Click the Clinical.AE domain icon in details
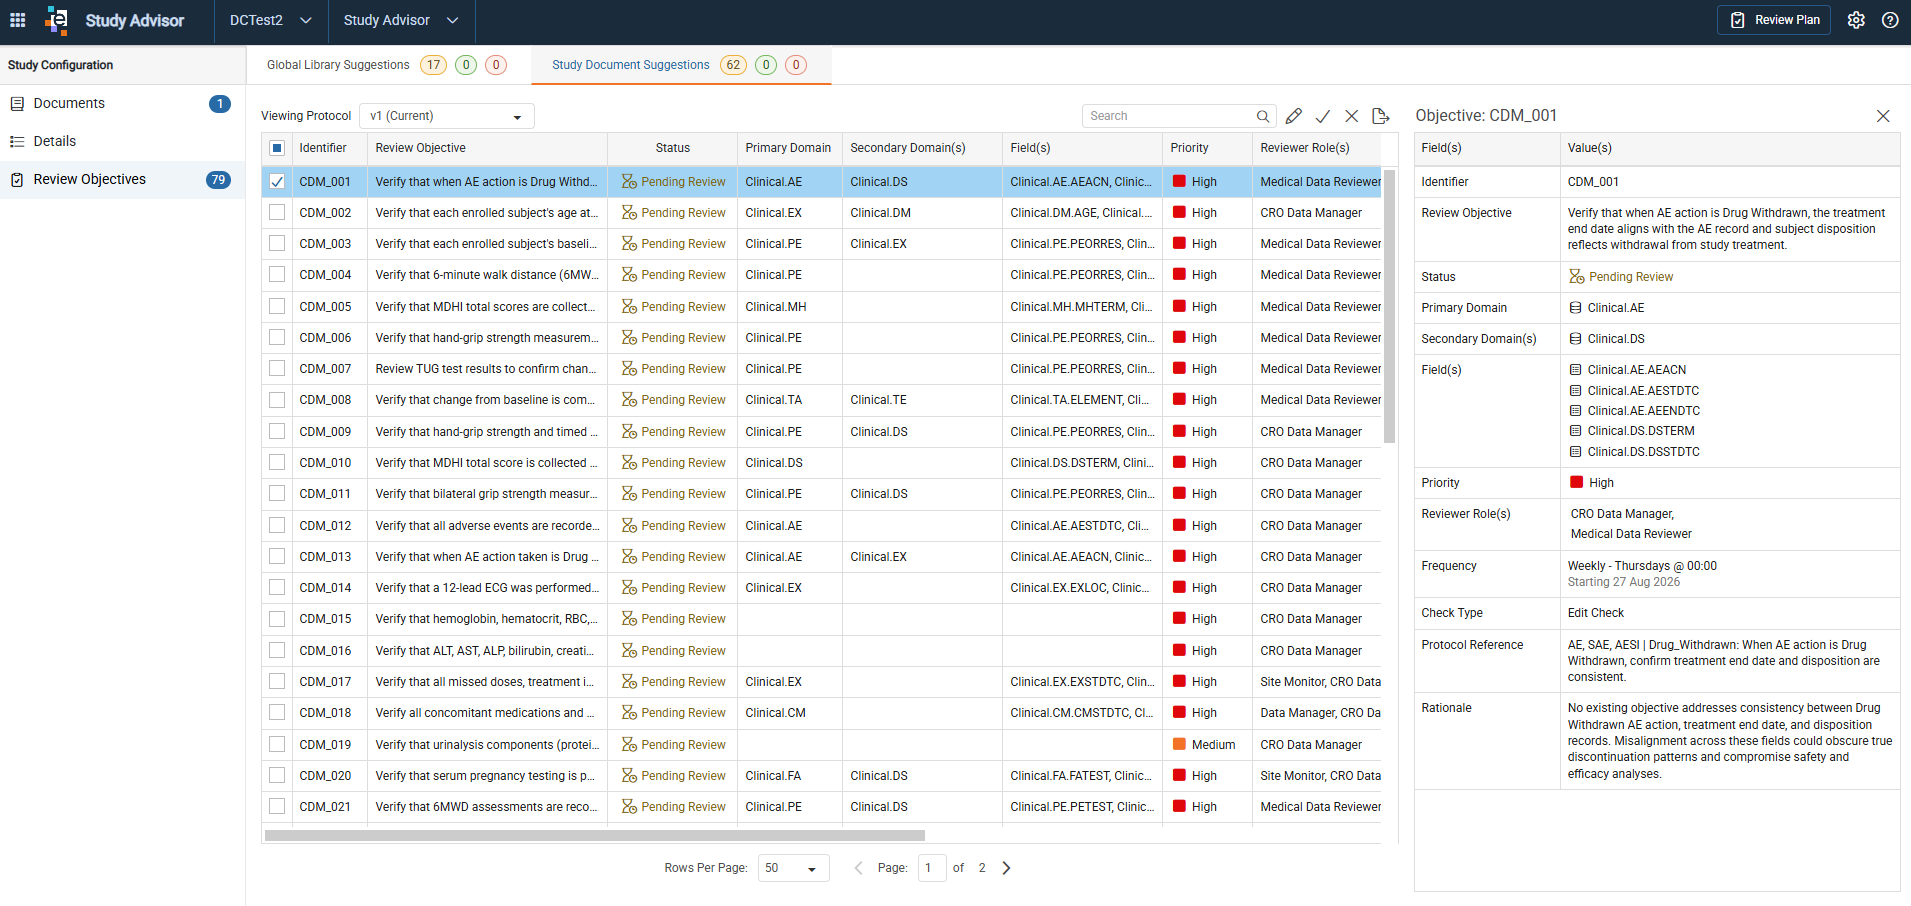This screenshot has width=1911, height=906. (1576, 308)
